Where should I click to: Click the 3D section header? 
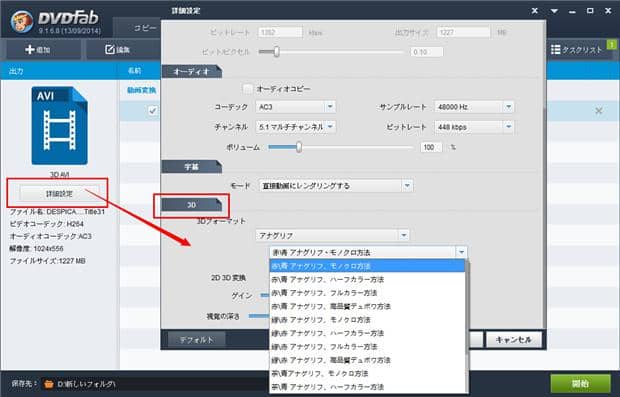pos(191,205)
